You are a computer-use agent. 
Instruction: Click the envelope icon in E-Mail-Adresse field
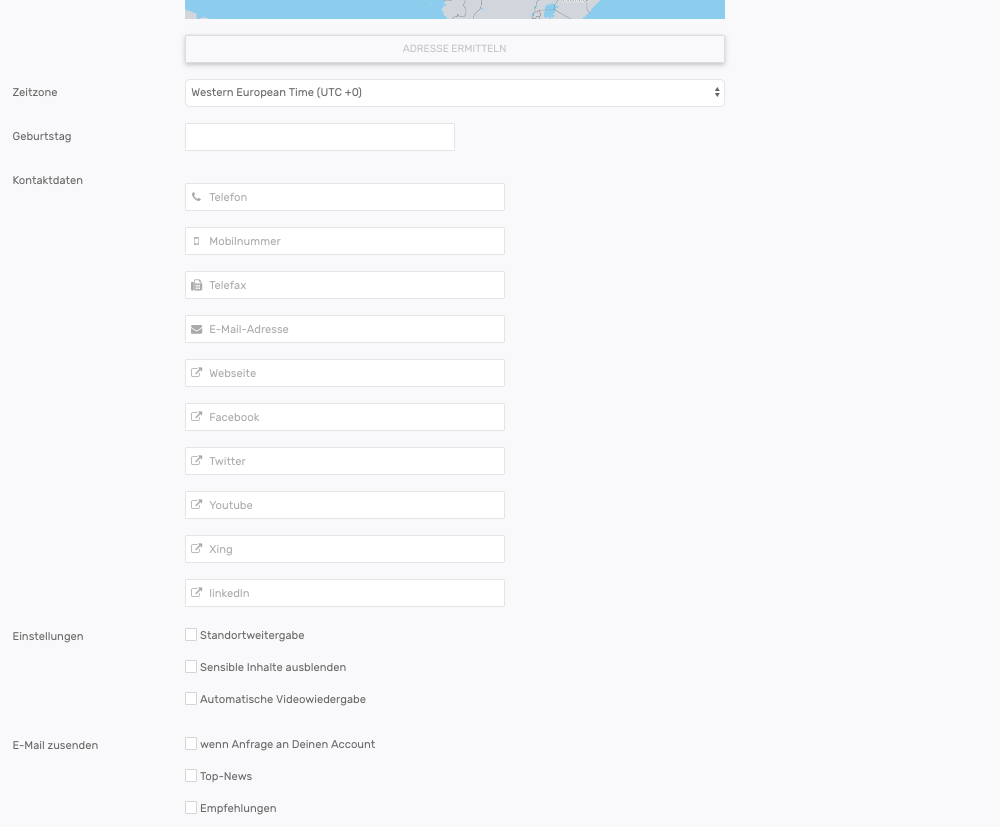point(196,329)
